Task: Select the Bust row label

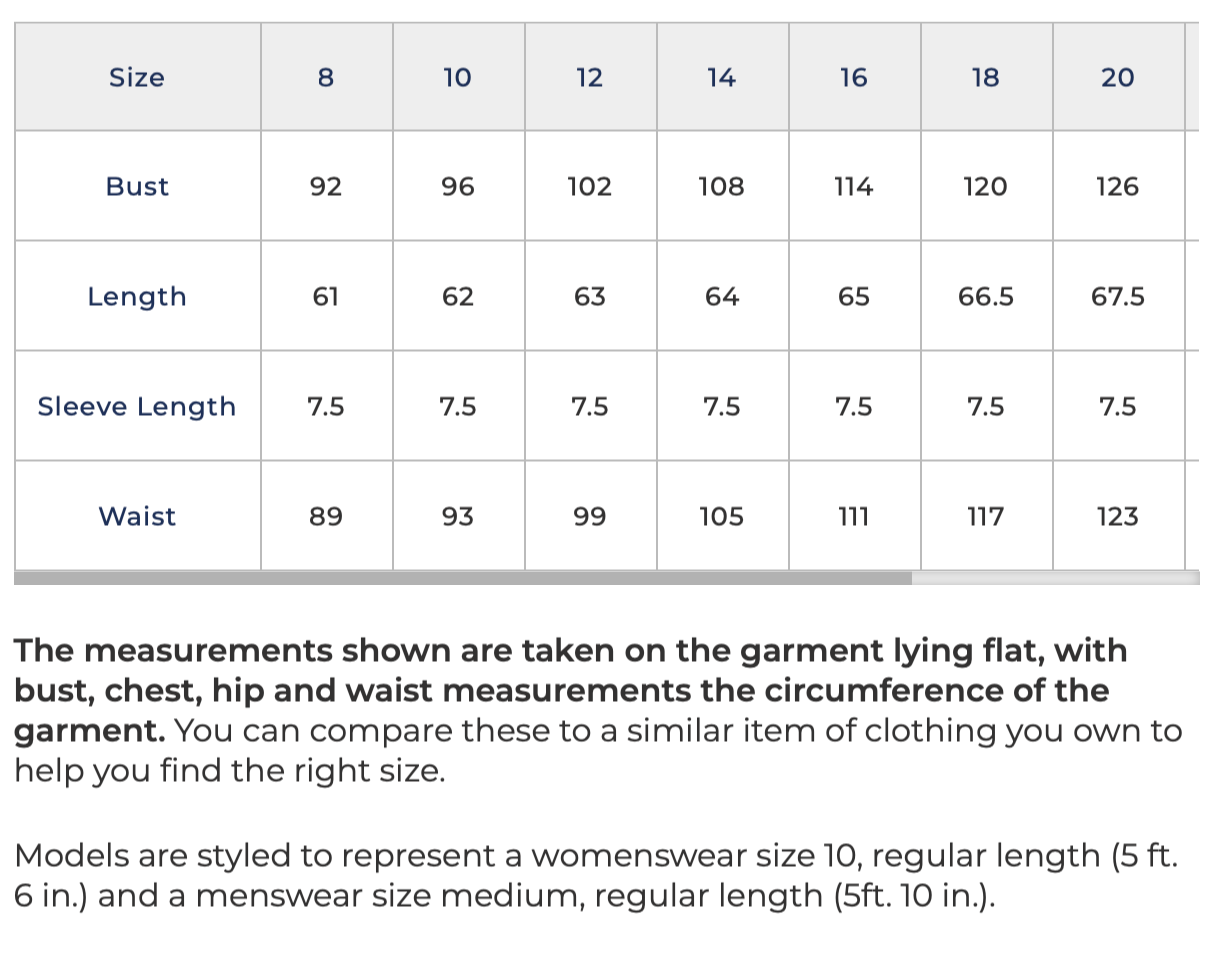Action: point(138,186)
